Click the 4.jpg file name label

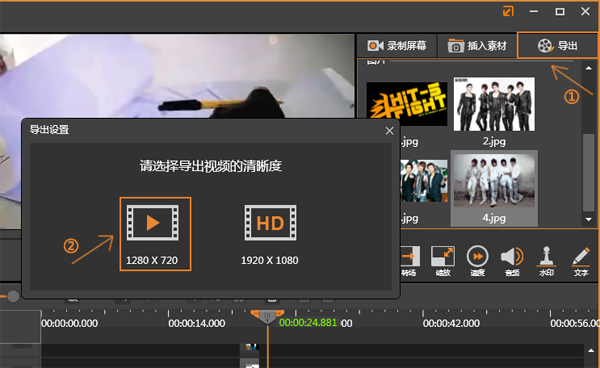[x=494, y=218]
